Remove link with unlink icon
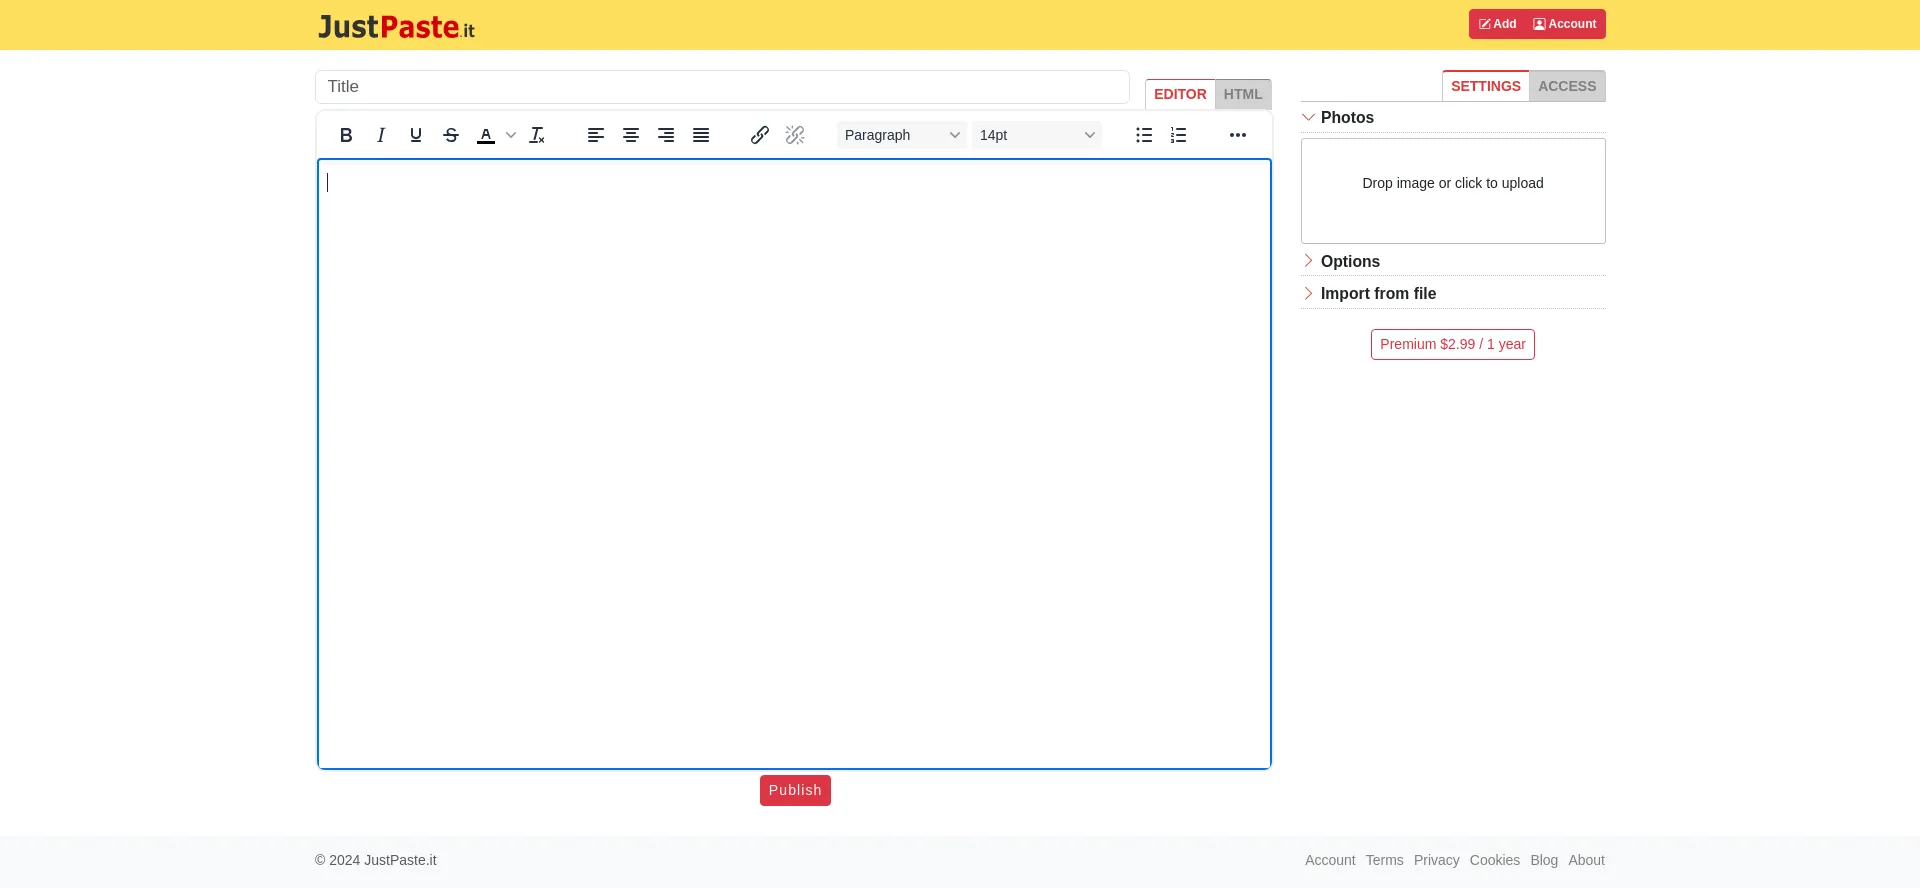Viewport: 1920px width, 888px height. click(795, 135)
